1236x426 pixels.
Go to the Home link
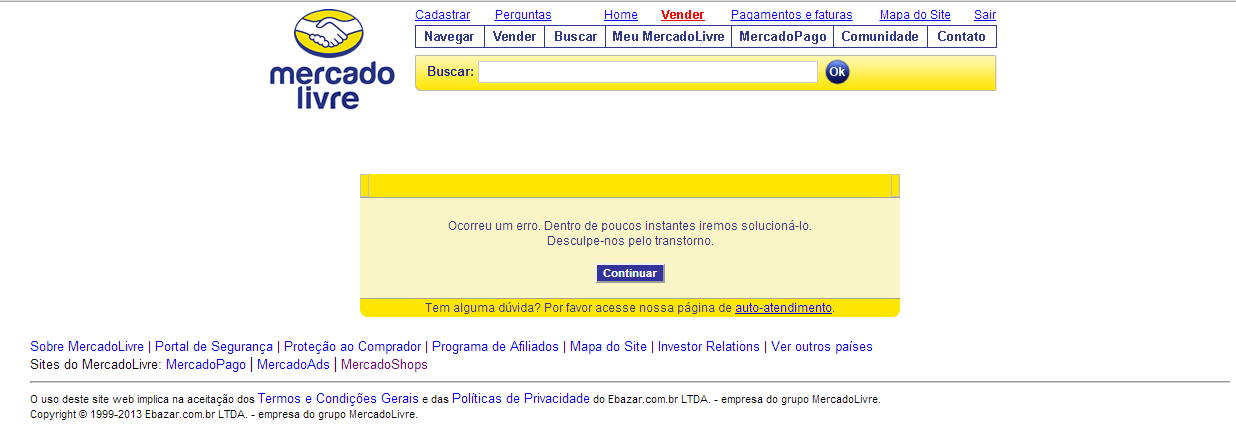click(621, 15)
